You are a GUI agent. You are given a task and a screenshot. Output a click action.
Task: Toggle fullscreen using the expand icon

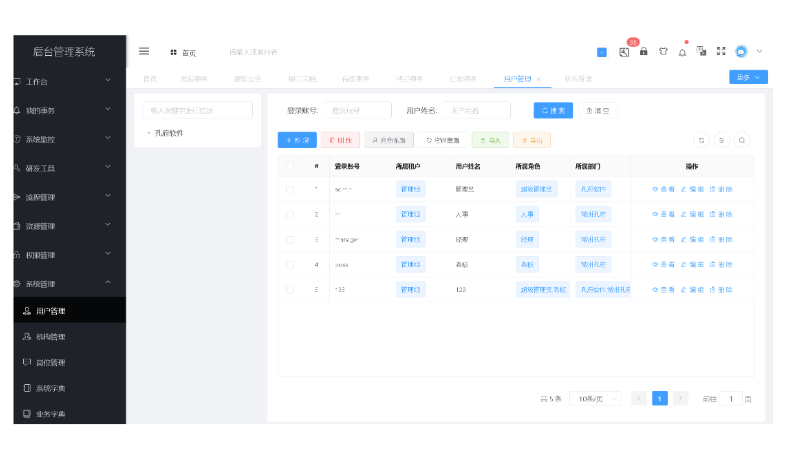pyautogui.click(x=721, y=51)
